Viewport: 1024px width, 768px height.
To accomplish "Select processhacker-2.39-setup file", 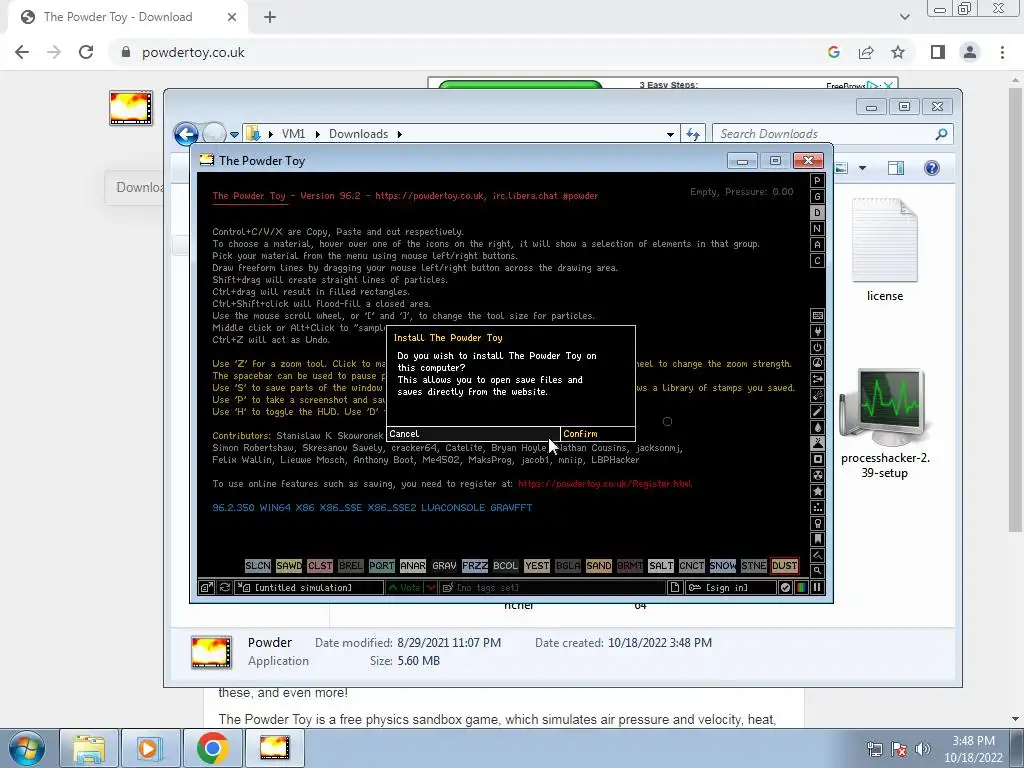I will tap(884, 424).
